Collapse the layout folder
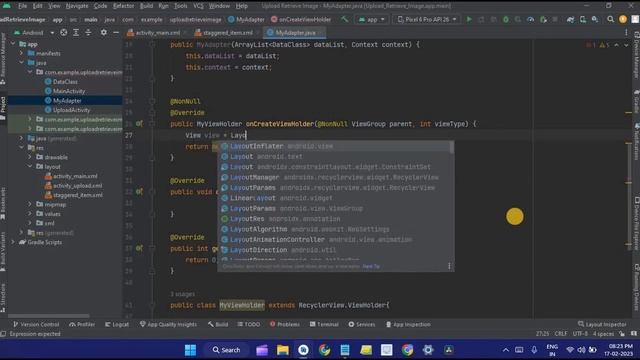The height and width of the screenshot is (360, 640). pos(30,166)
